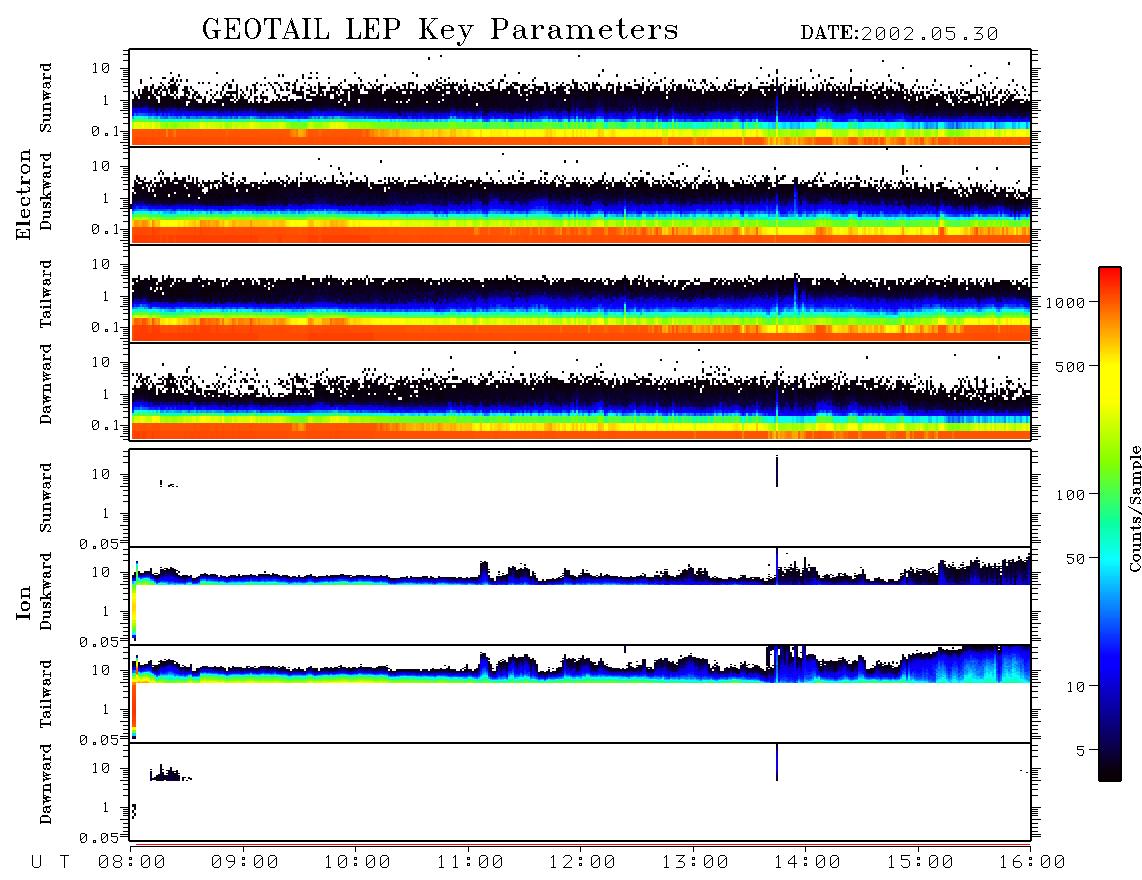Click the '500' color bar tick value

tap(1071, 366)
